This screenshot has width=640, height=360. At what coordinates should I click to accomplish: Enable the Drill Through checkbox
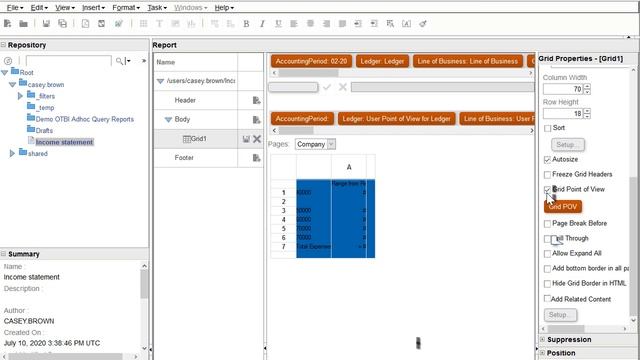tap(548, 239)
